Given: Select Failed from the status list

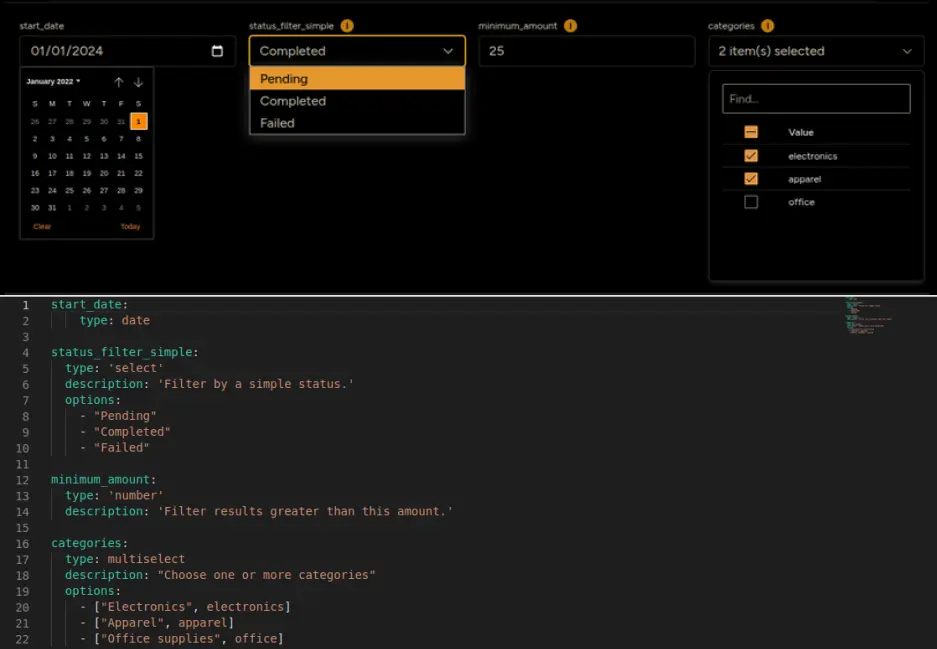Looking at the screenshot, I should (x=357, y=123).
